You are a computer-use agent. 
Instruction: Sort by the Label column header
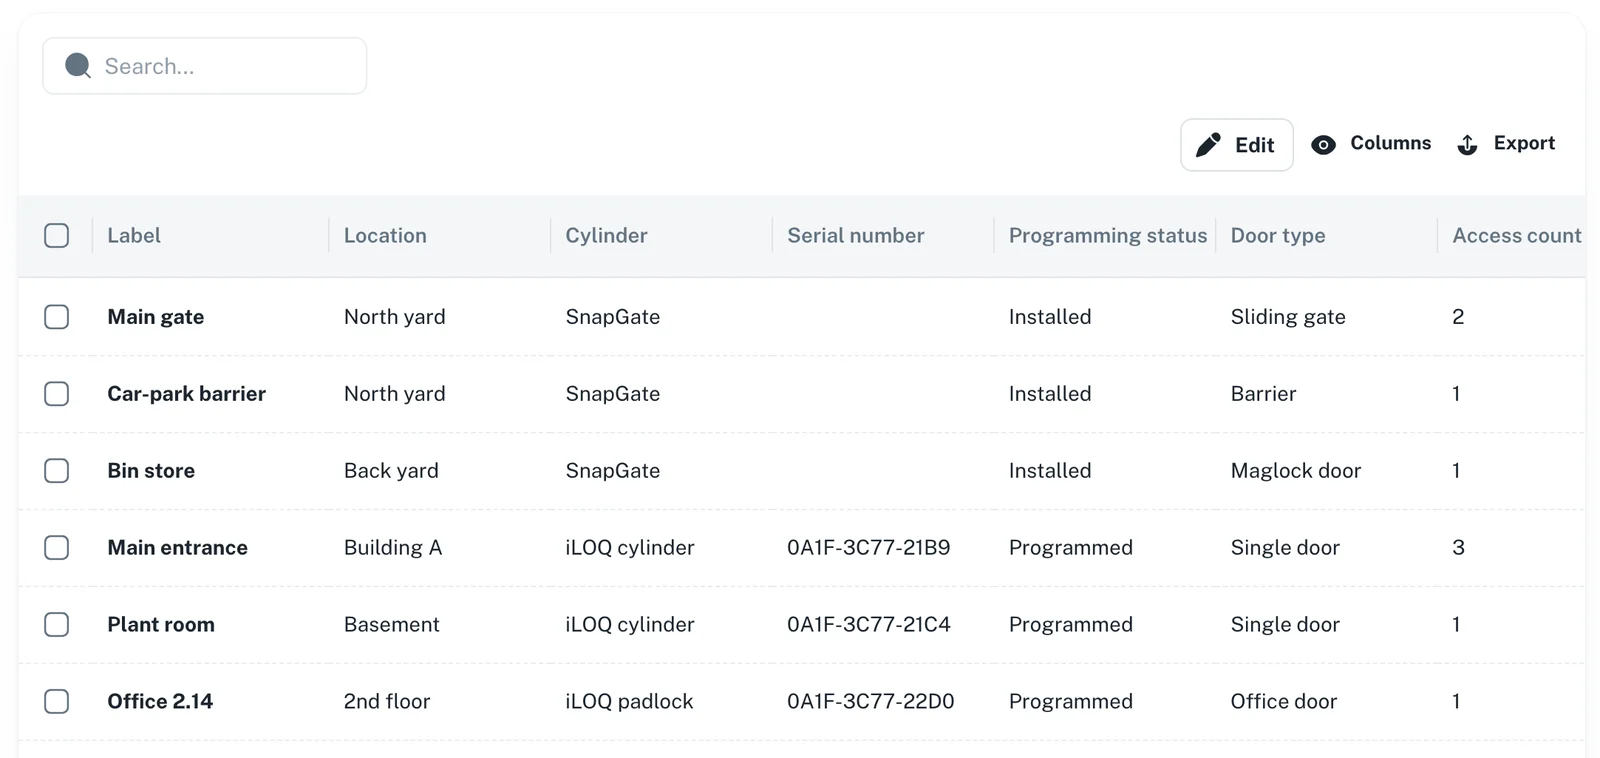pos(134,235)
